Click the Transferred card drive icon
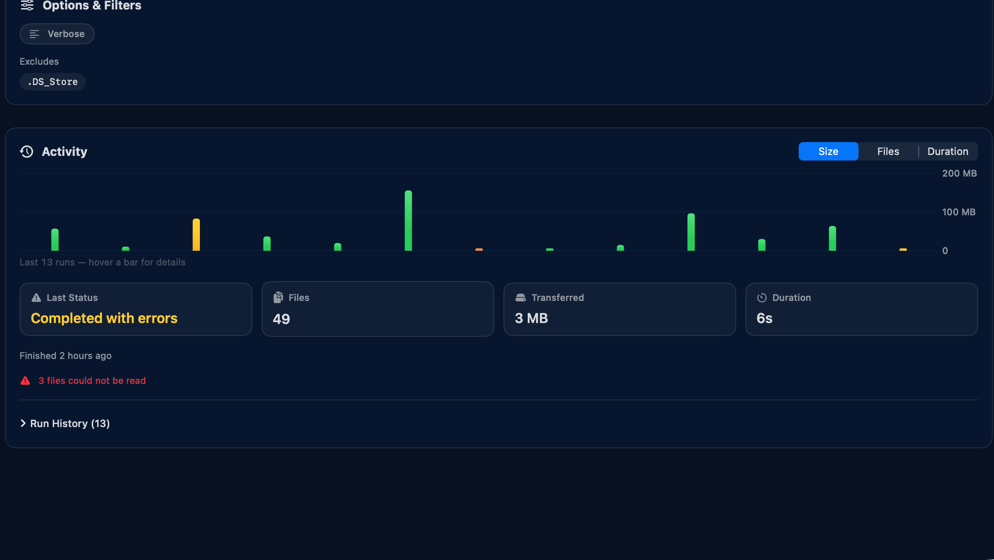The height and width of the screenshot is (560, 994). click(x=520, y=297)
